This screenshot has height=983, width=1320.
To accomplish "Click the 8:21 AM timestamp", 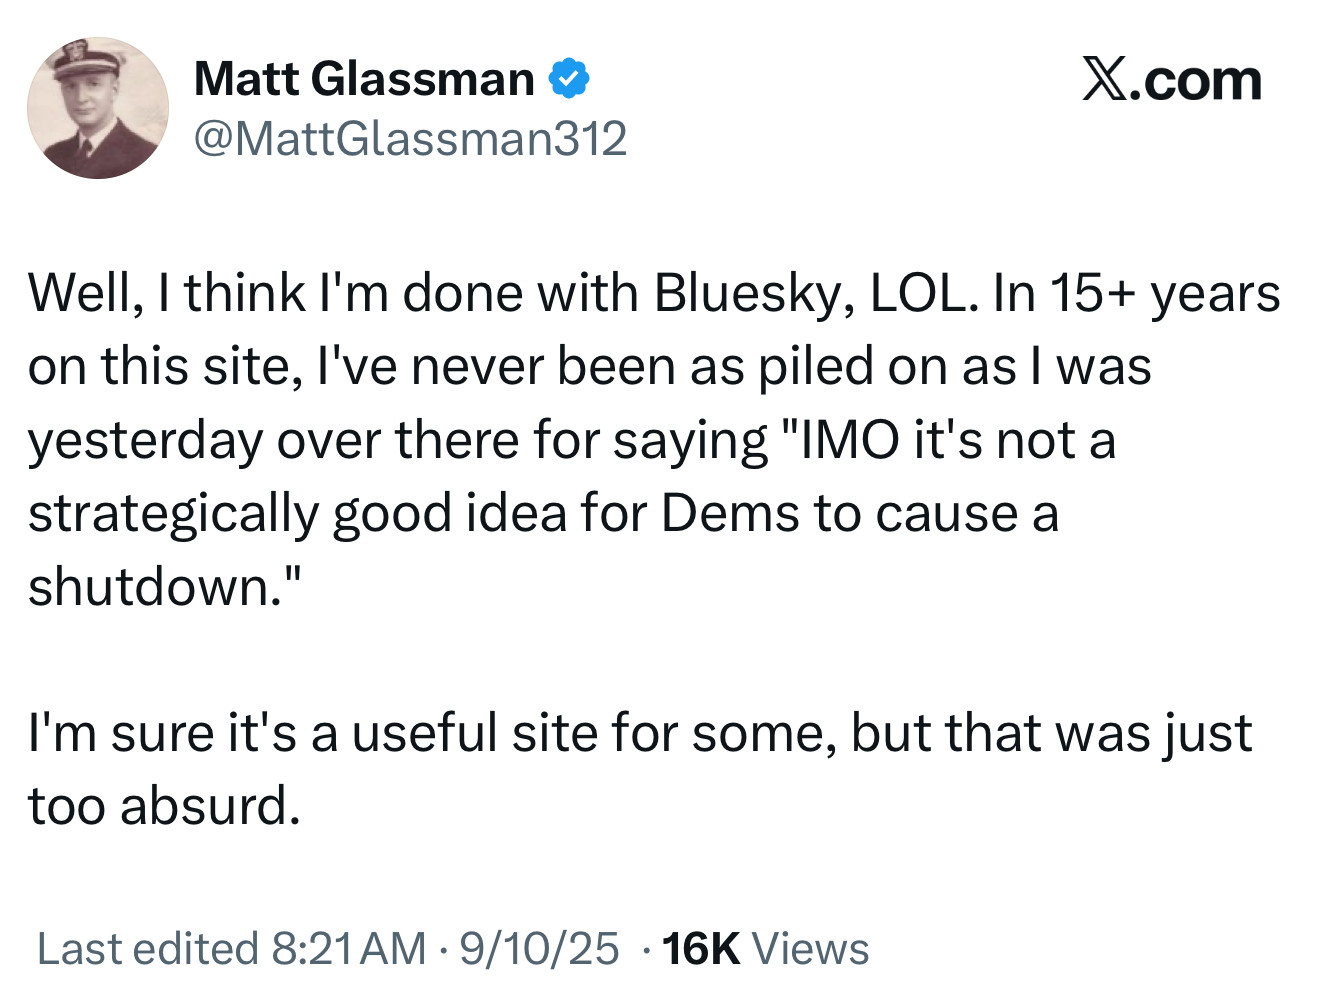I will [x=349, y=948].
